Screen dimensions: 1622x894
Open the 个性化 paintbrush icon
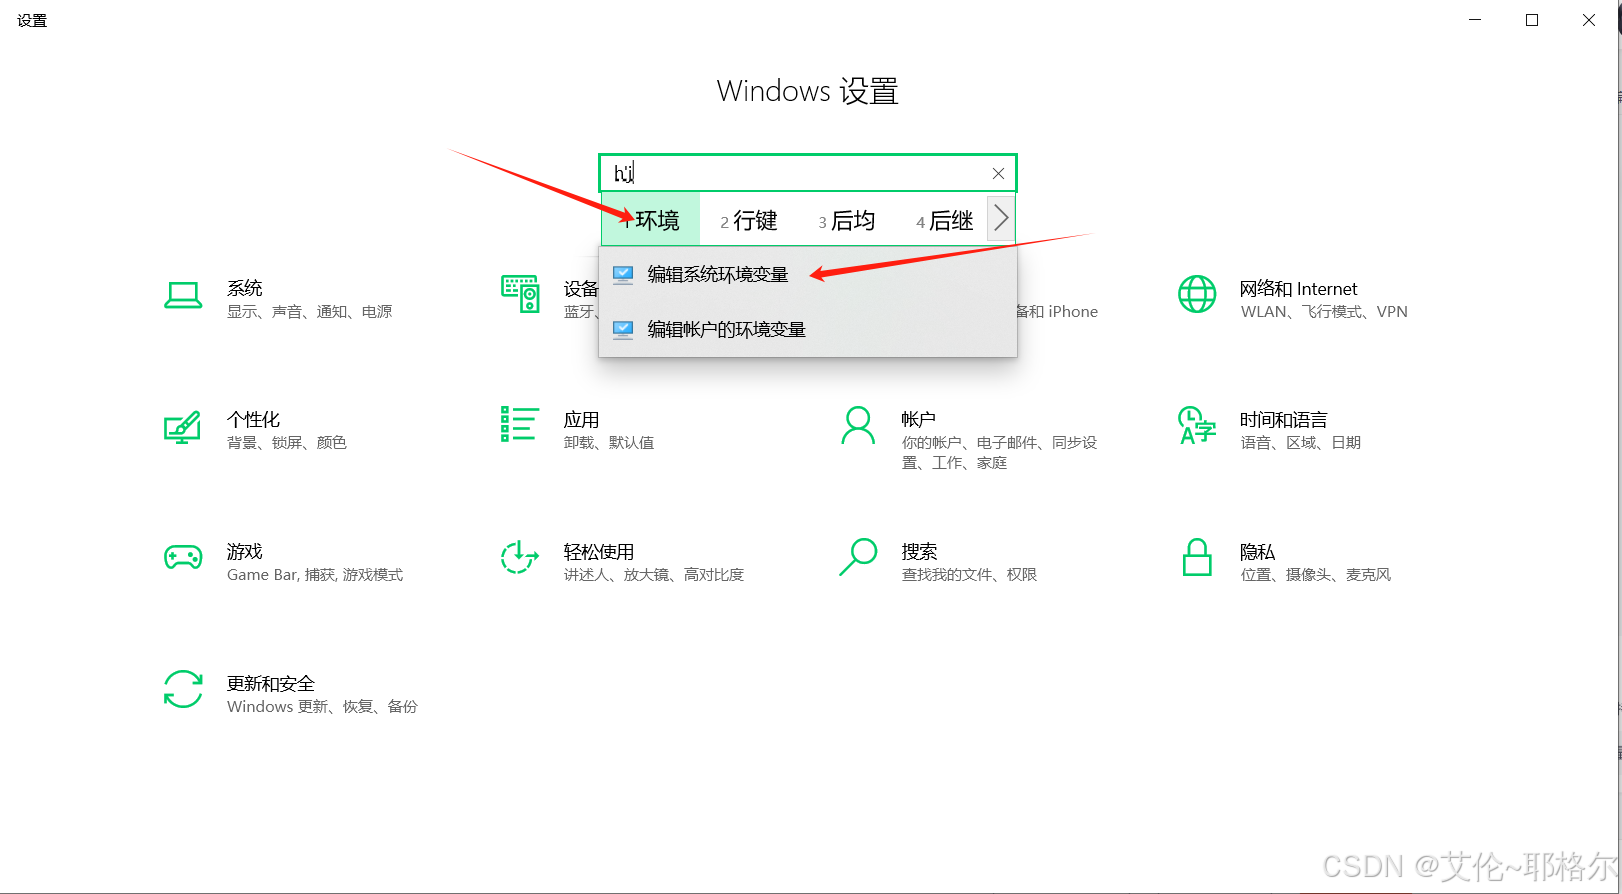click(182, 427)
